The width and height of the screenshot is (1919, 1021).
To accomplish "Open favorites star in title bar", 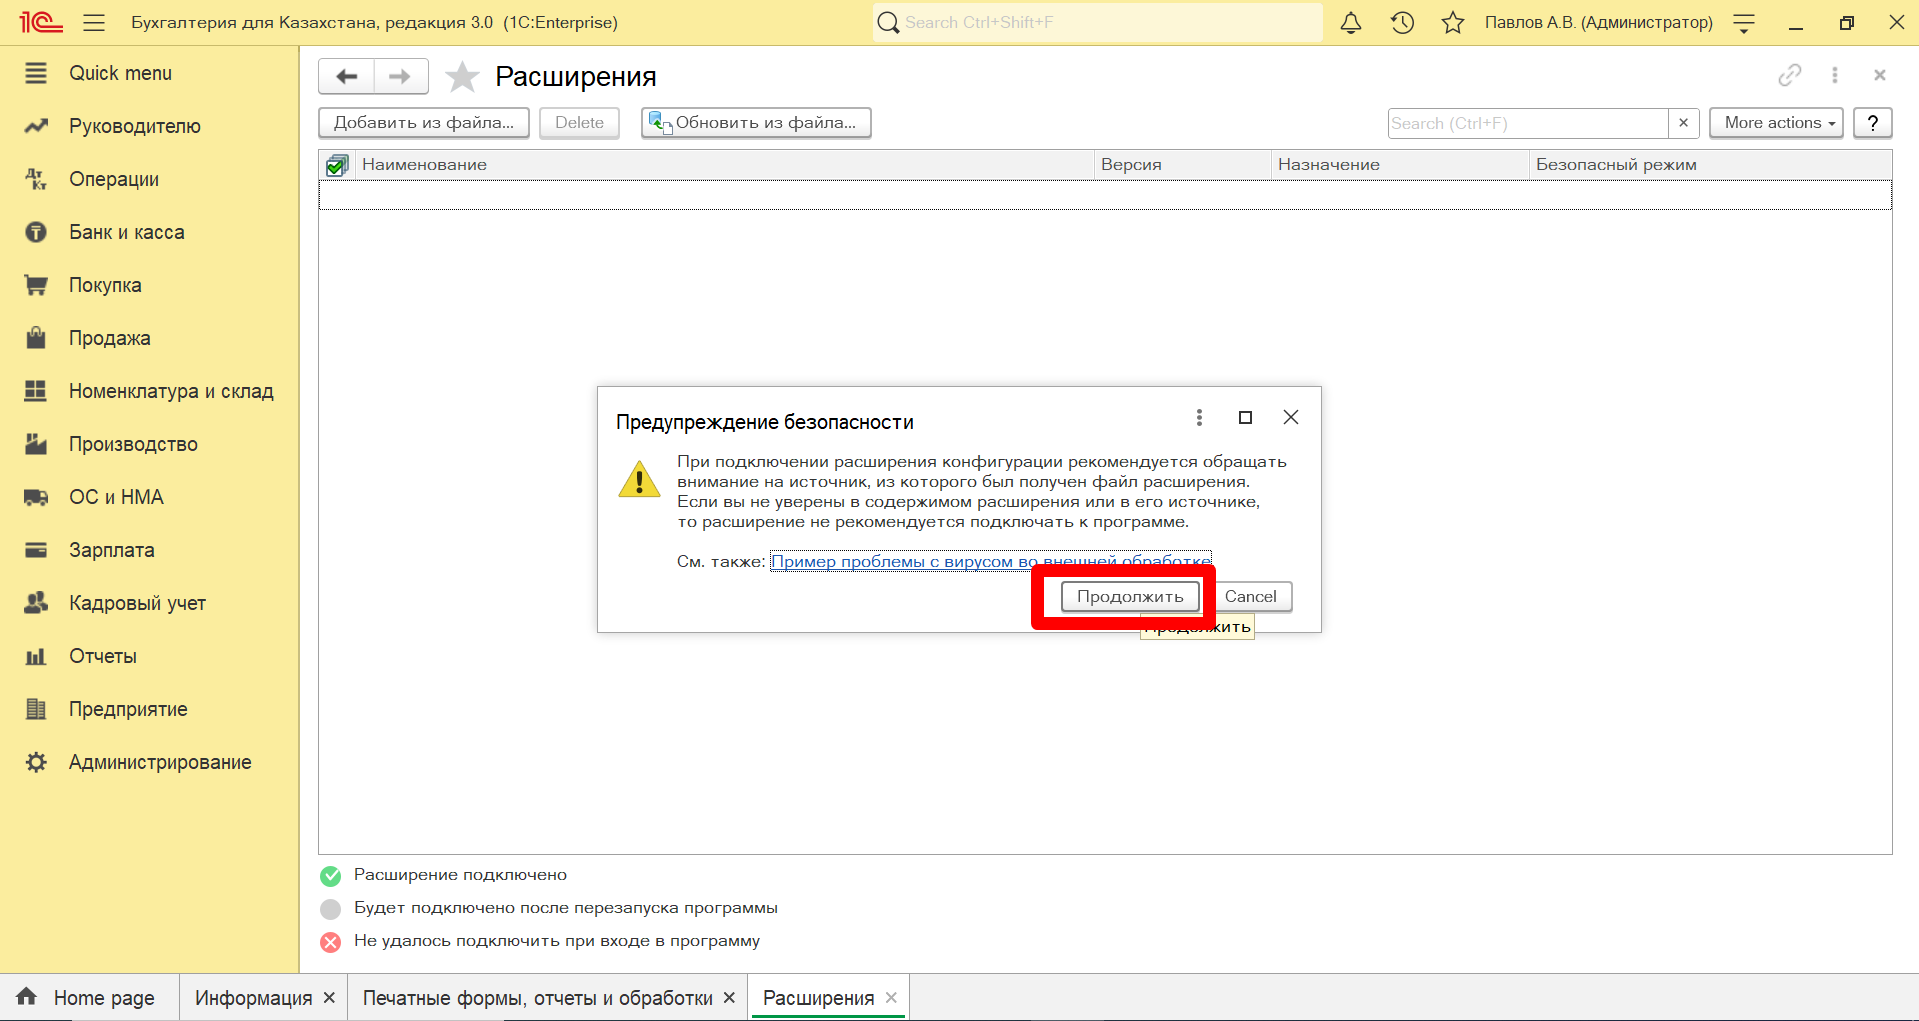I will point(1453,22).
